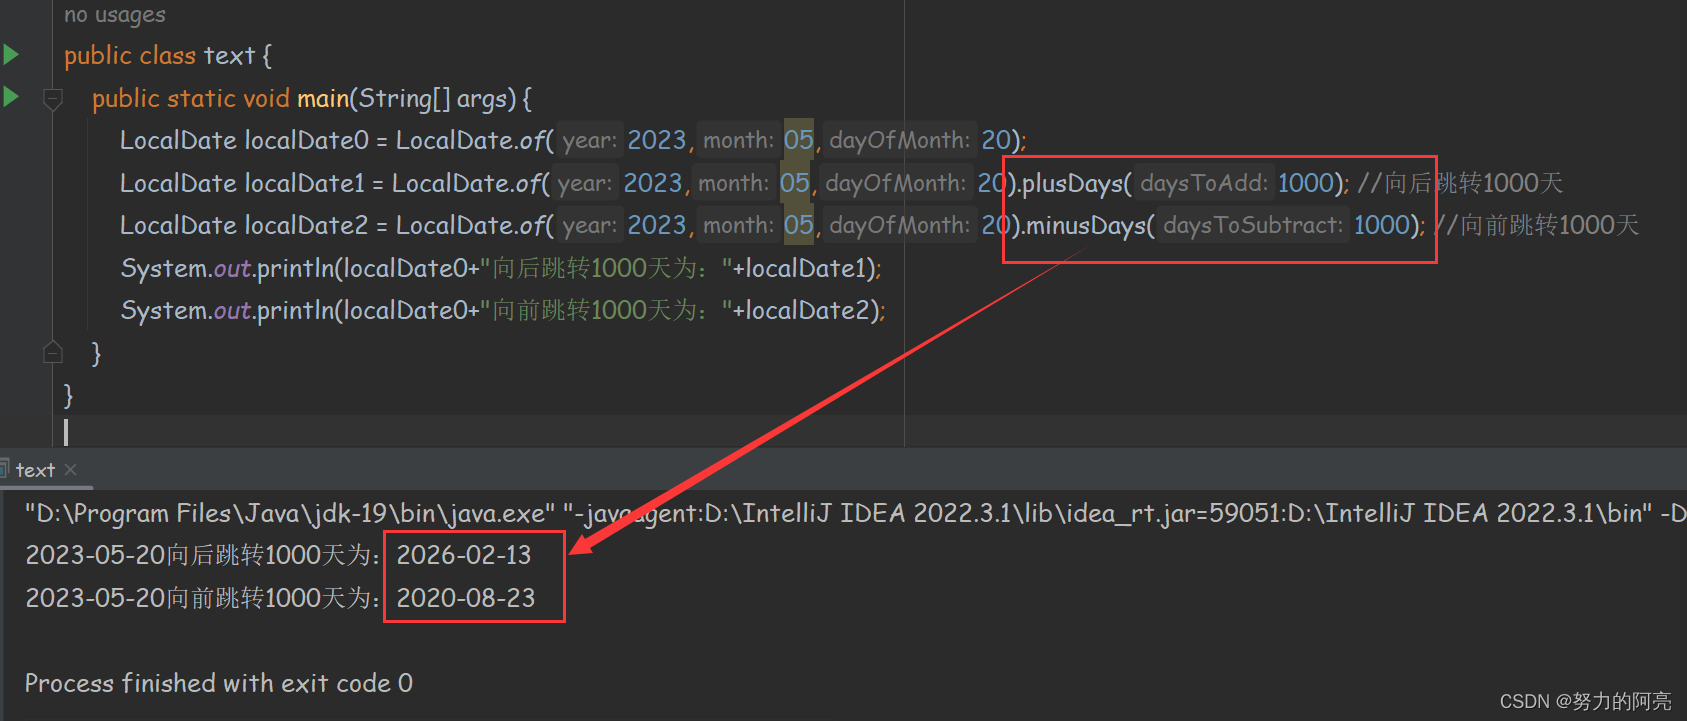The height and width of the screenshot is (721, 1687).
Task: Click the second System.out.println statement
Action: (503, 310)
